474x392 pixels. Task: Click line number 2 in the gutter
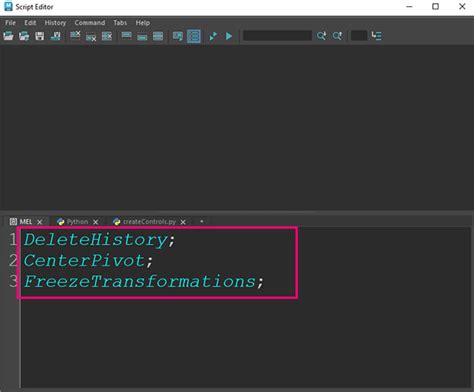13,260
